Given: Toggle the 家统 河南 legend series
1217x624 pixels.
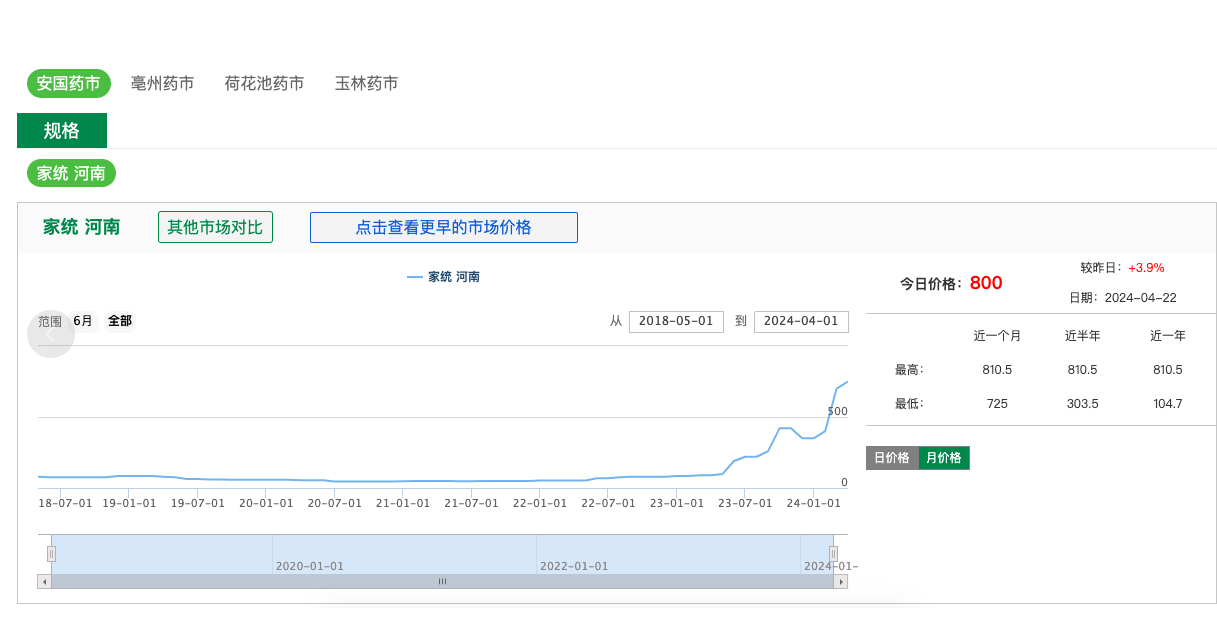Looking at the screenshot, I should point(444,277).
